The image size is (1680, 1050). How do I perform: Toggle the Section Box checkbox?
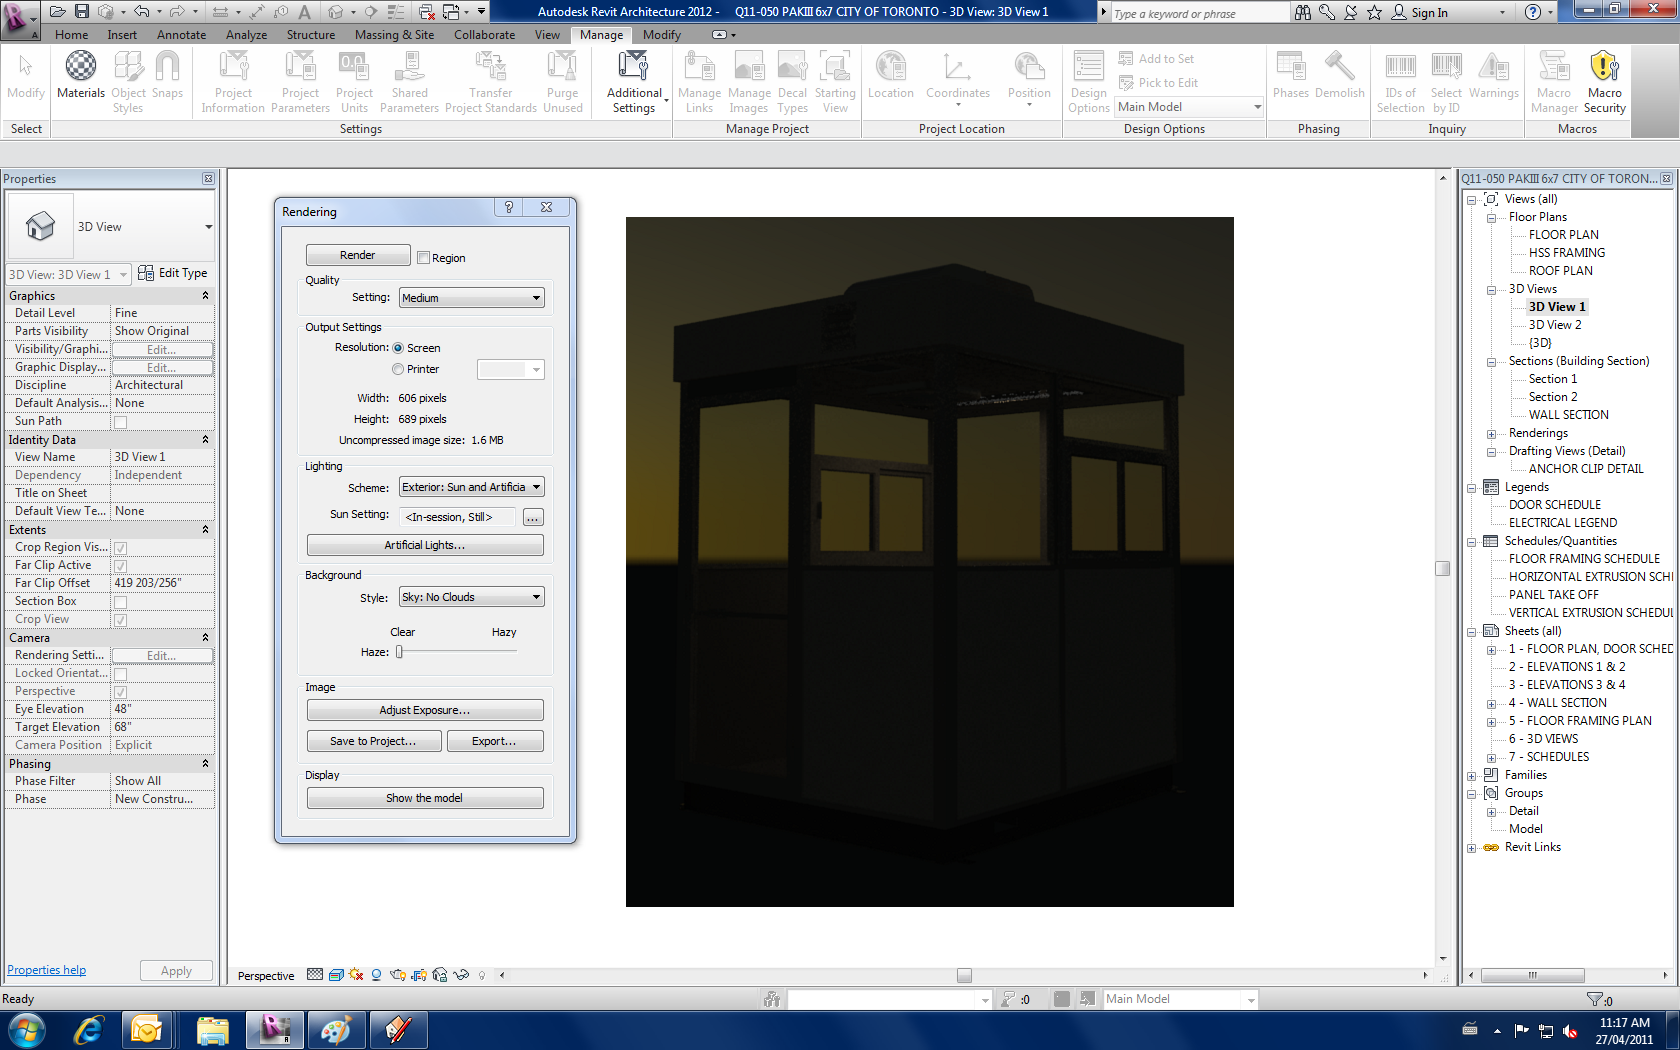[120, 602]
